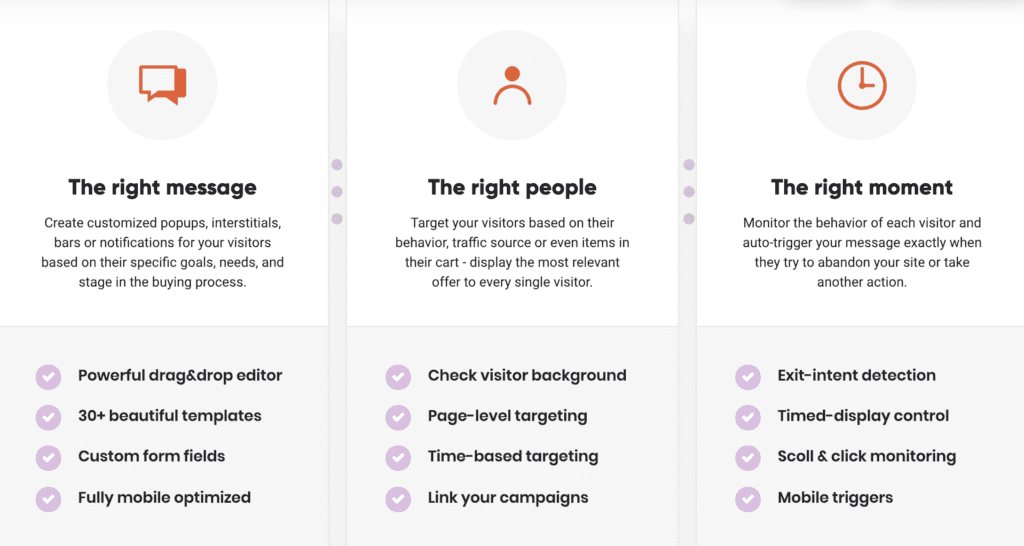Viewport: 1024px width, 546px height.
Task: Click the 'Link your campaigns' feature text
Action: coord(508,497)
